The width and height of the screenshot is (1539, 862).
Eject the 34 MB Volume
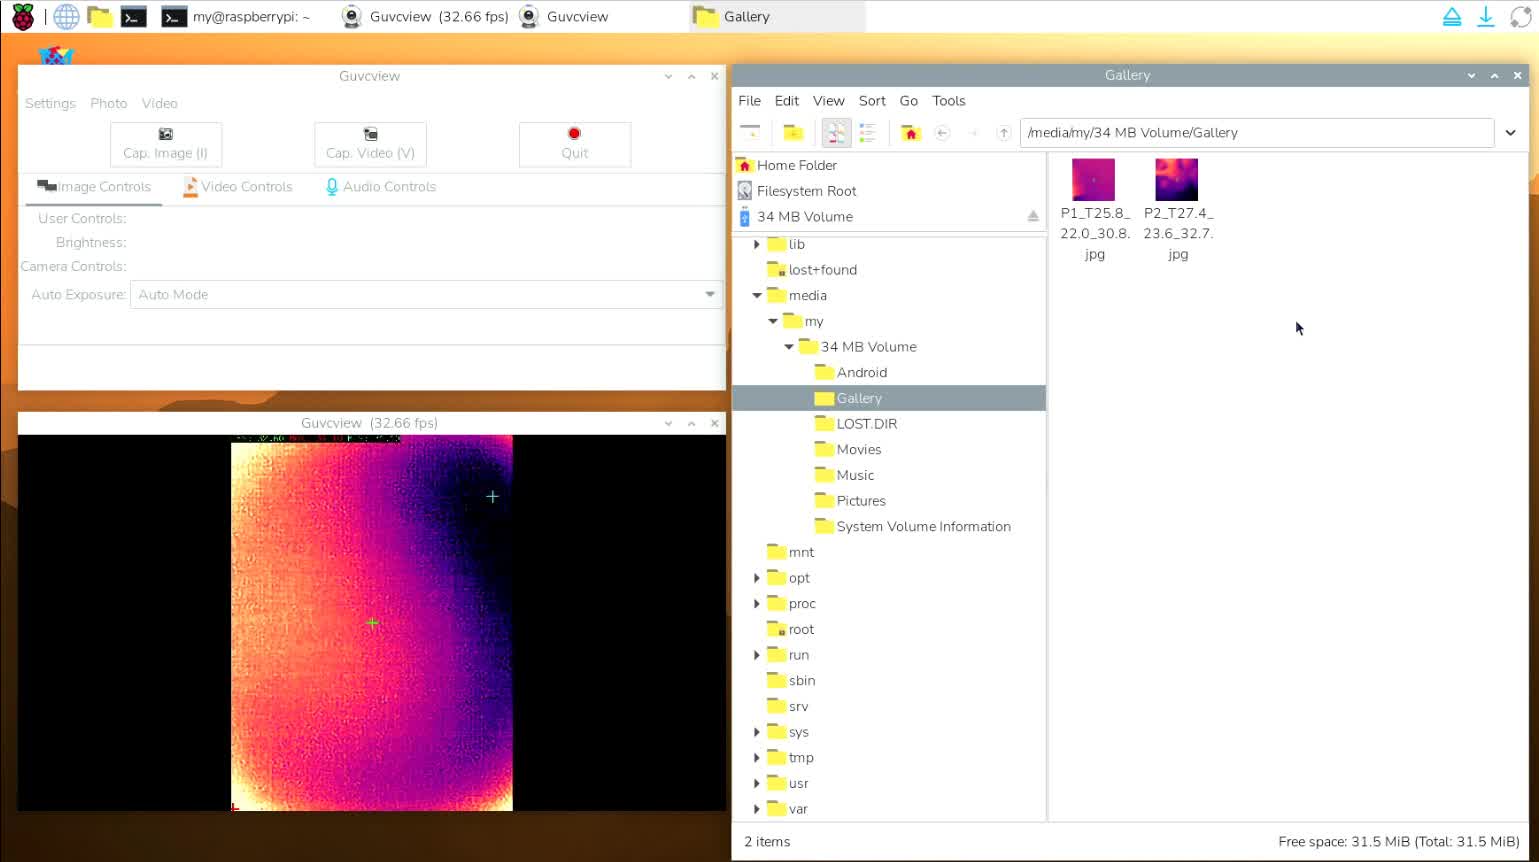point(1033,217)
